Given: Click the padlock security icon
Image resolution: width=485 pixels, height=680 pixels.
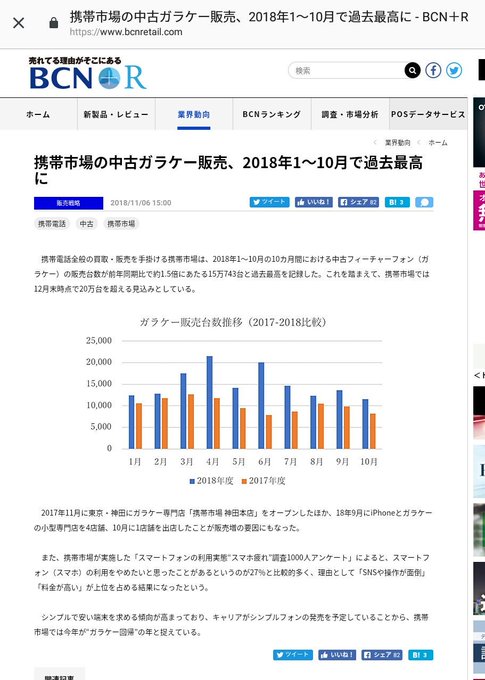Looking at the screenshot, I should [54, 23].
